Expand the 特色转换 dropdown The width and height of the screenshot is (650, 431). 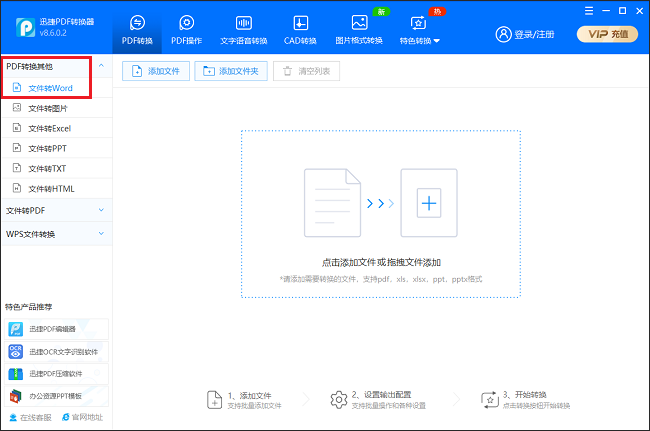(420, 30)
